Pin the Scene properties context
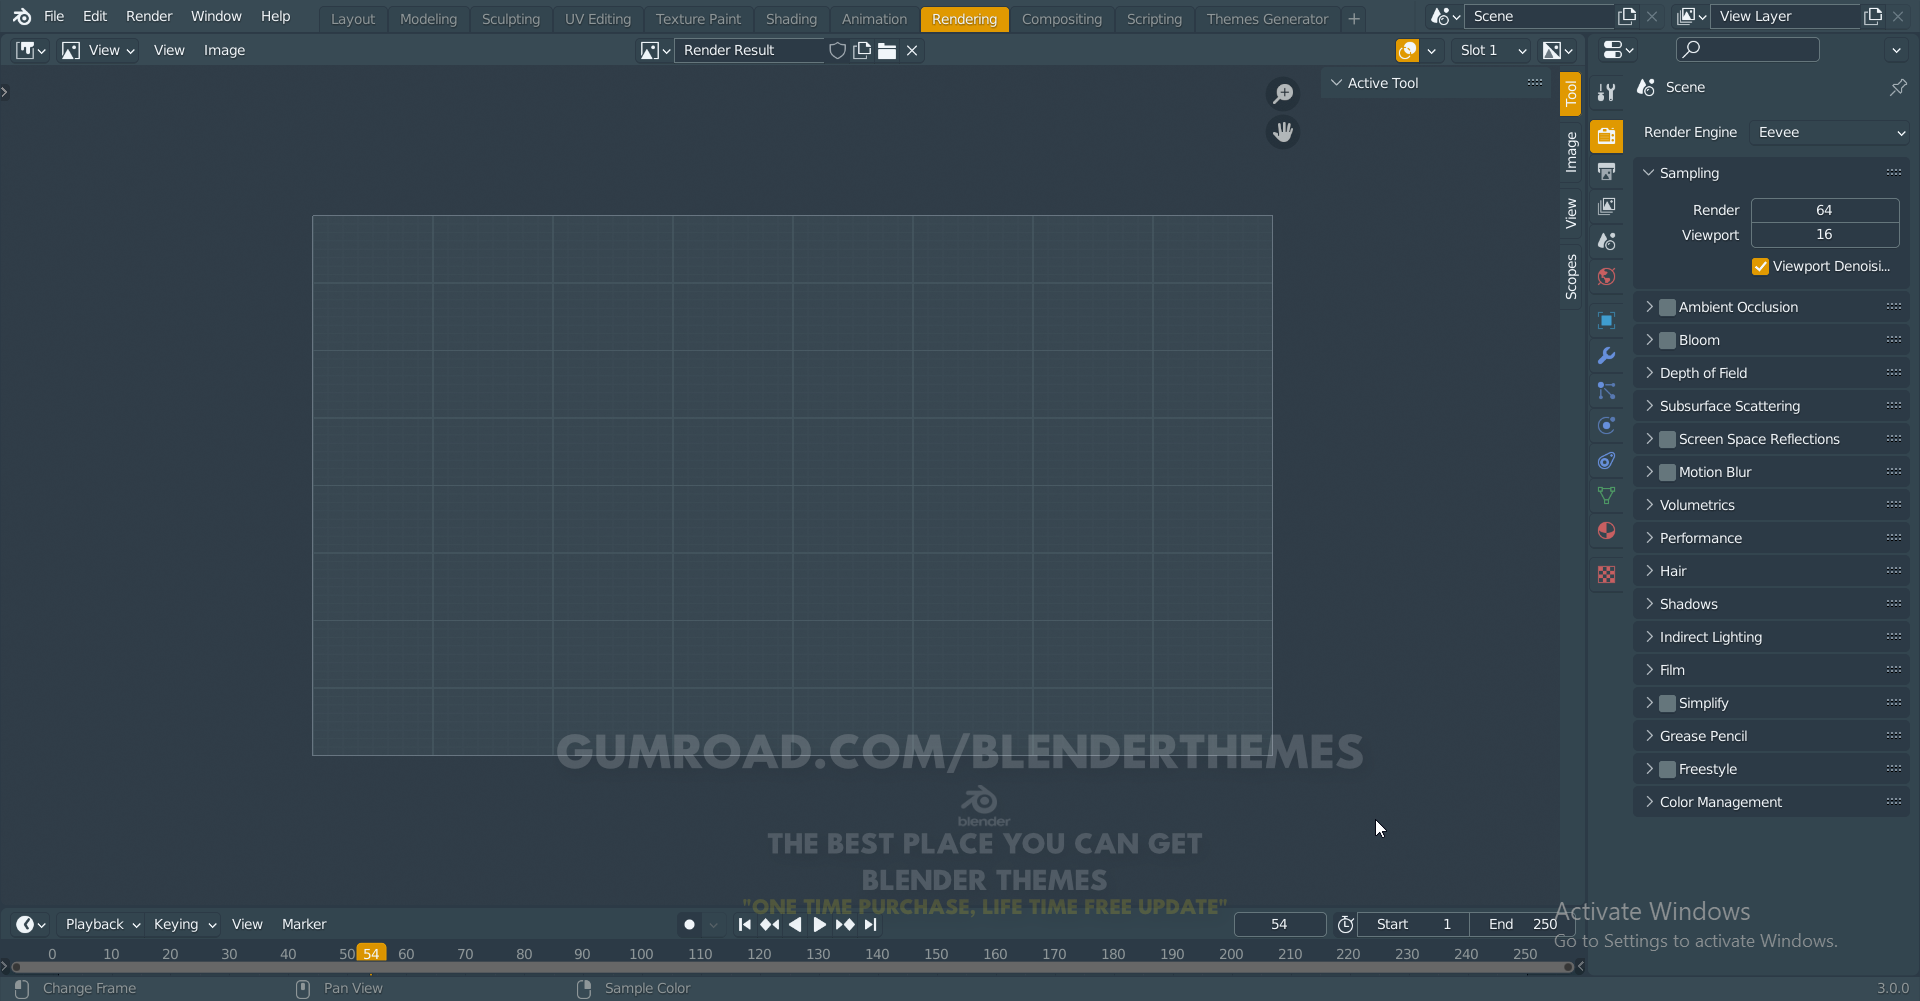 1897,87
